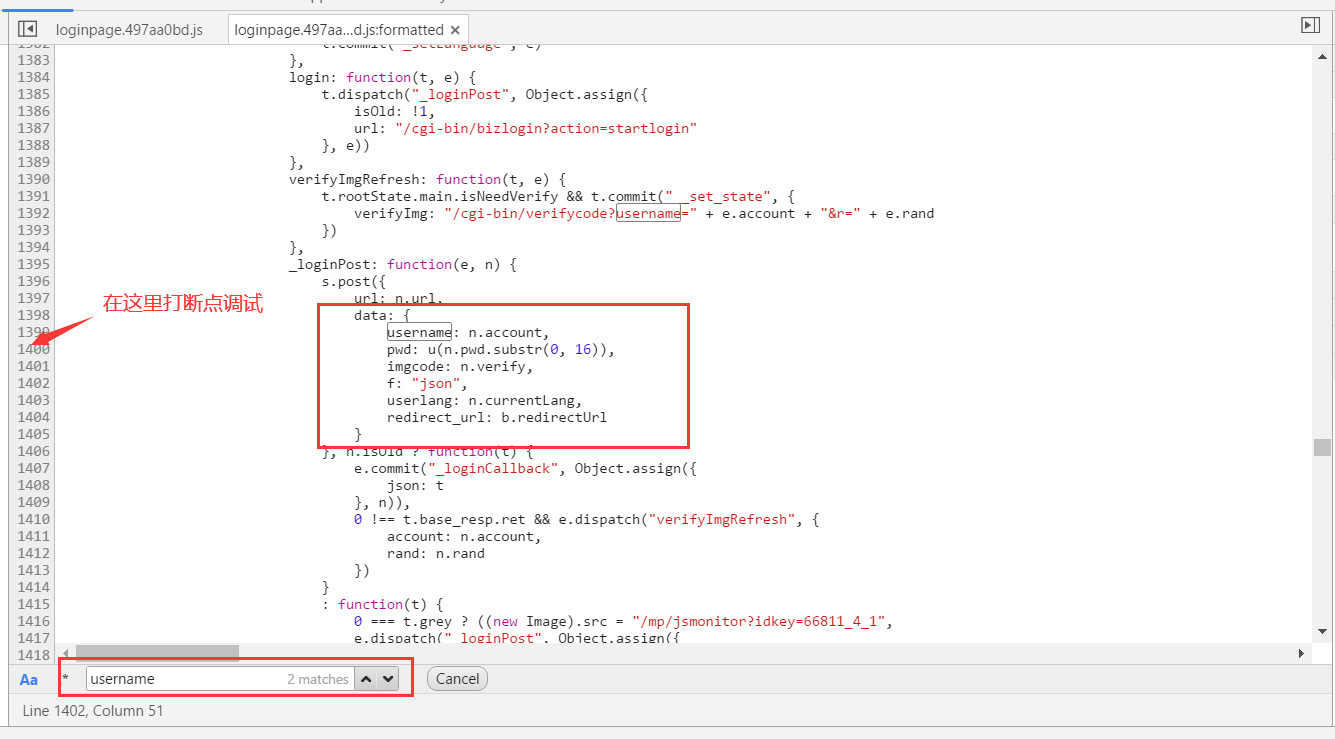Click the json: t code line
The width and height of the screenshot is (1335, 739).
pos(415,485)
